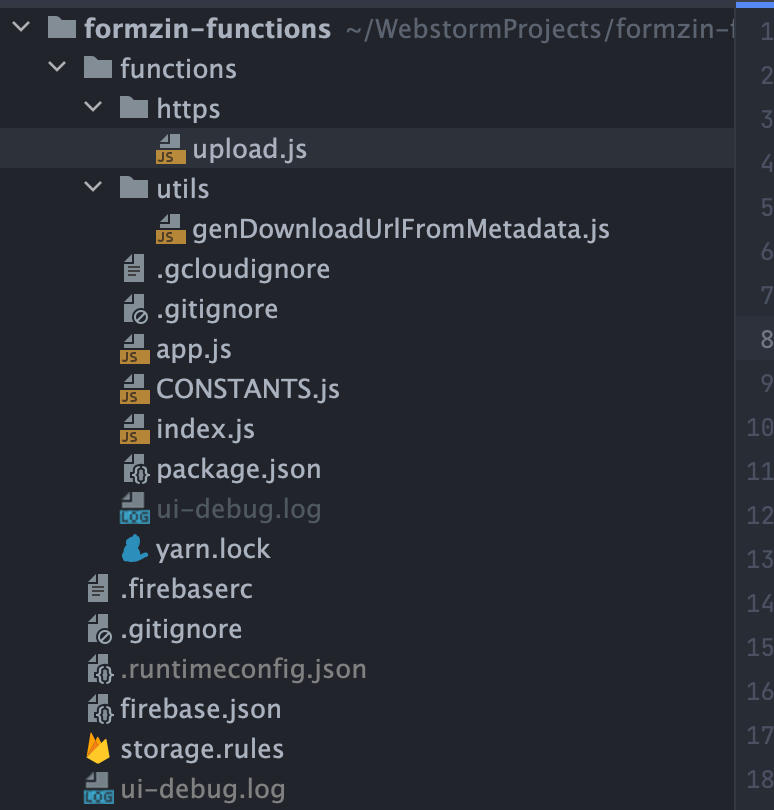Image resolution: width=774 pixels, height=810 pixels.
Task: Click the text file icon beside .gcloudignore
Action: click(x=134, y=269)
